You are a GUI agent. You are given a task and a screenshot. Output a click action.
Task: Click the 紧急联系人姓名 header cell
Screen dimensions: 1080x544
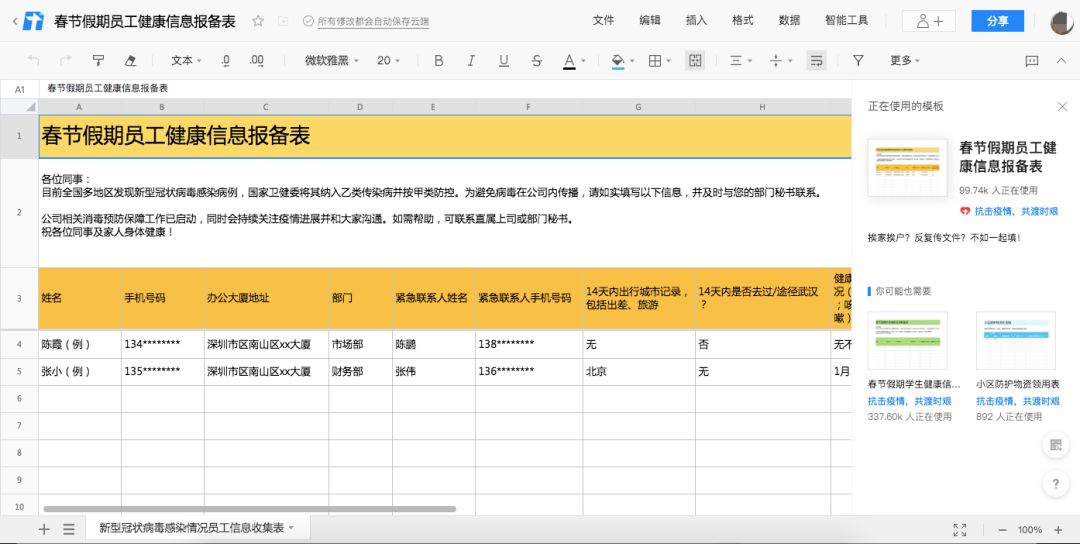(434, 298)
